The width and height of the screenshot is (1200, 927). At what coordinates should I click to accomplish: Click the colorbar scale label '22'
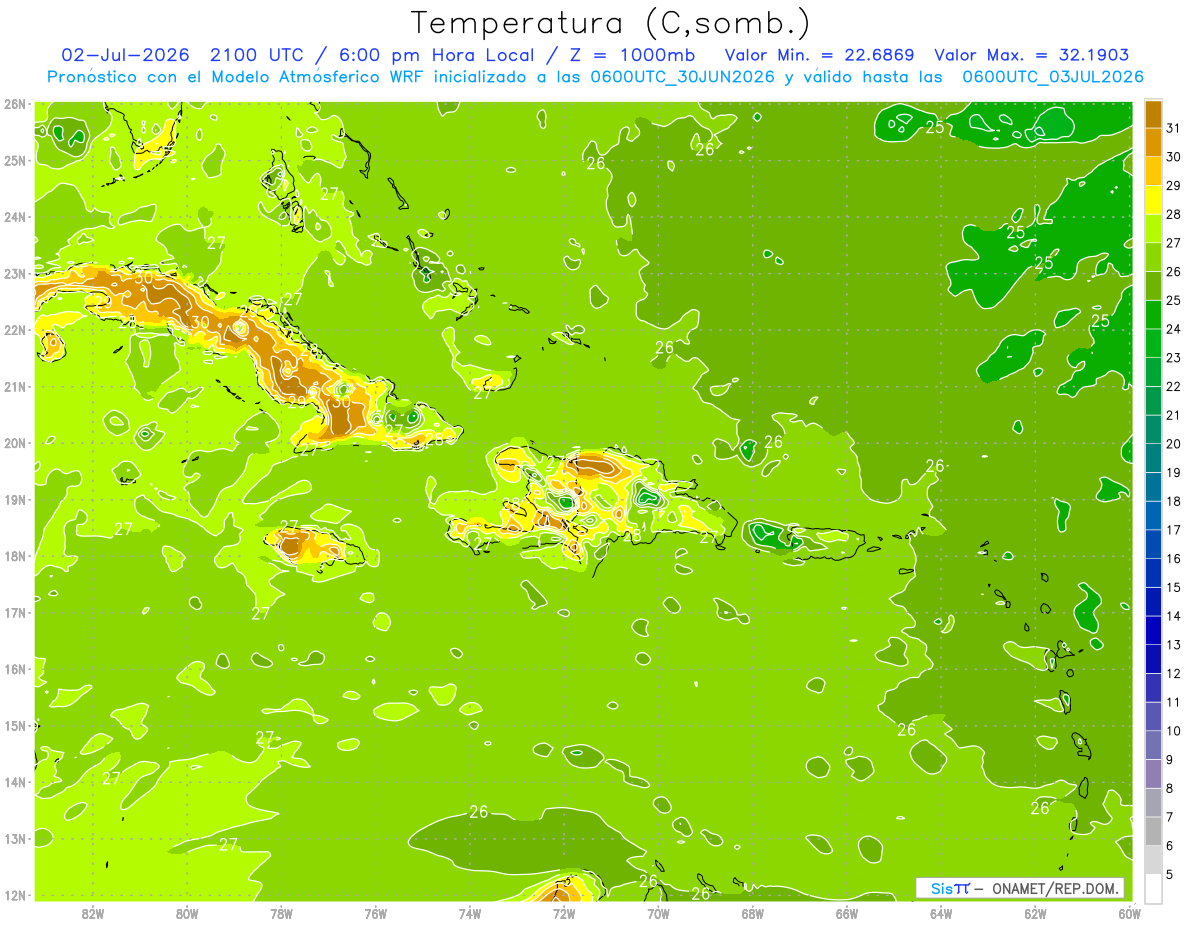click(1173, 386)
